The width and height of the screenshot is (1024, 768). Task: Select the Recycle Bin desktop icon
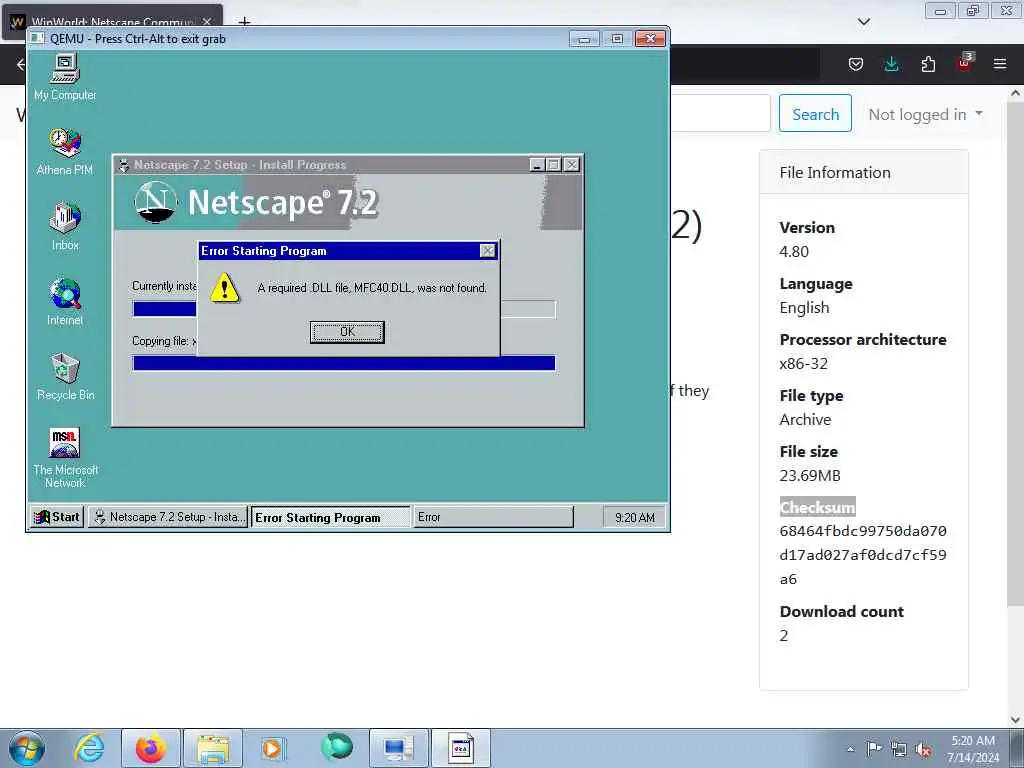coord(65,377)
